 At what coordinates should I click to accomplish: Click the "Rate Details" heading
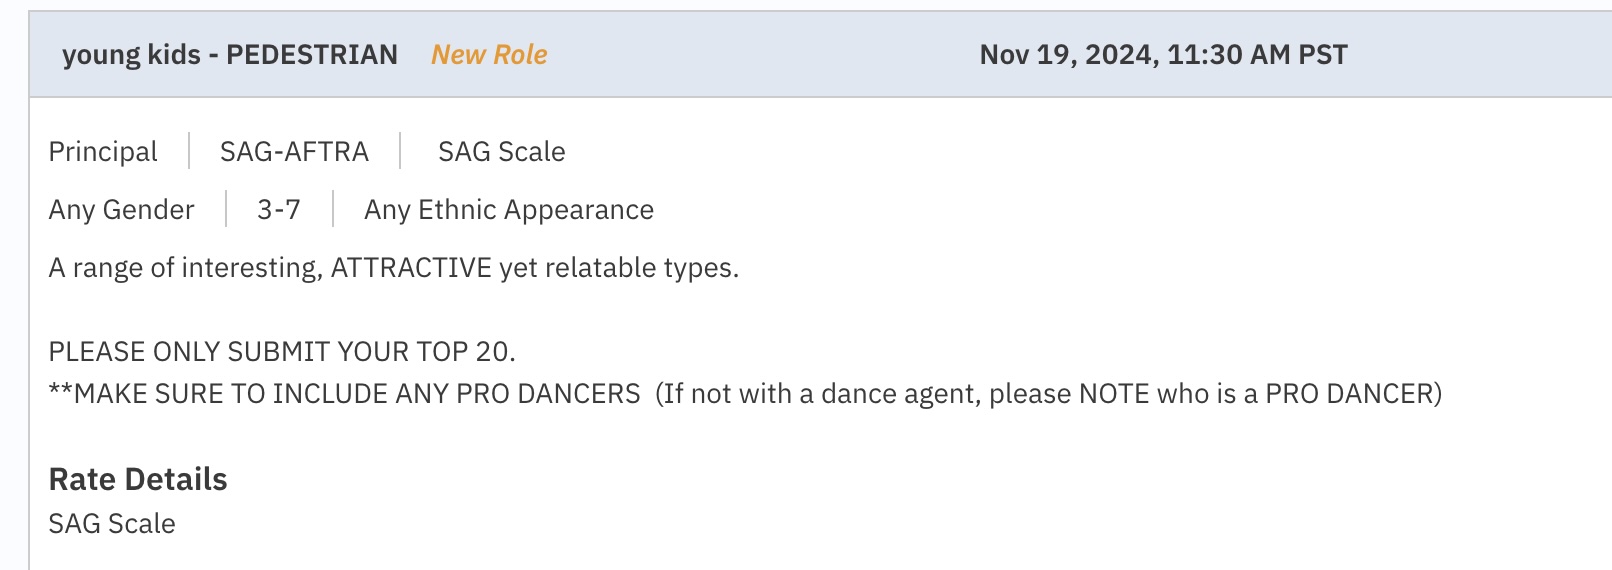click(138, 480)
